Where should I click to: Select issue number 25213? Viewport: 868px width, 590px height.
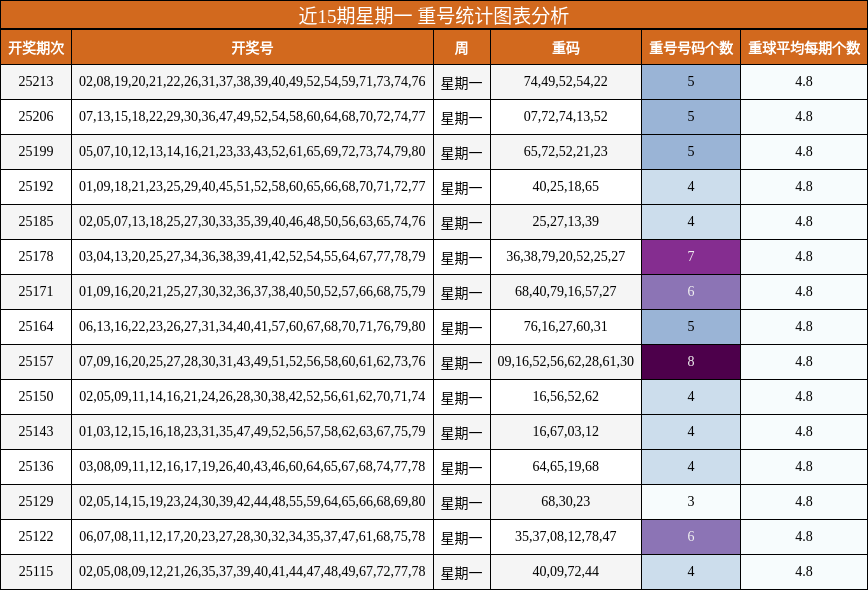(x=36, y=81)
